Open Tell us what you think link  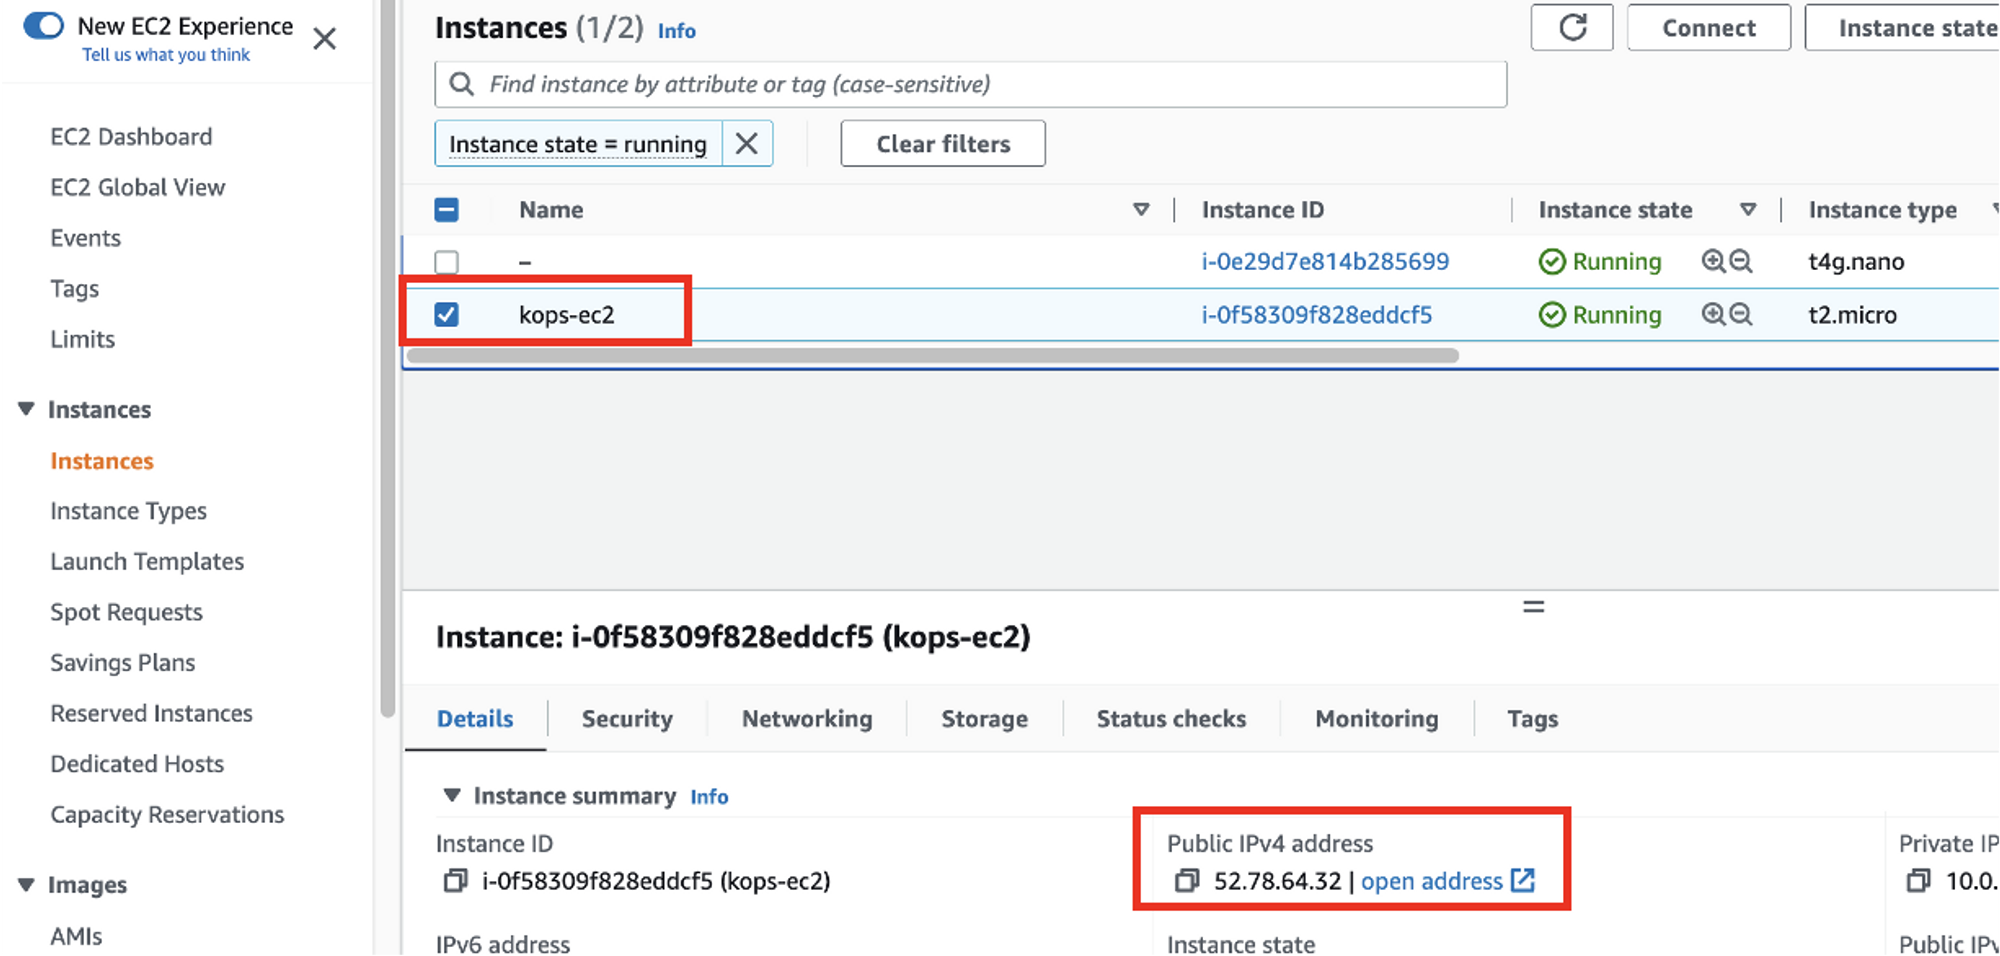point(166,55)
